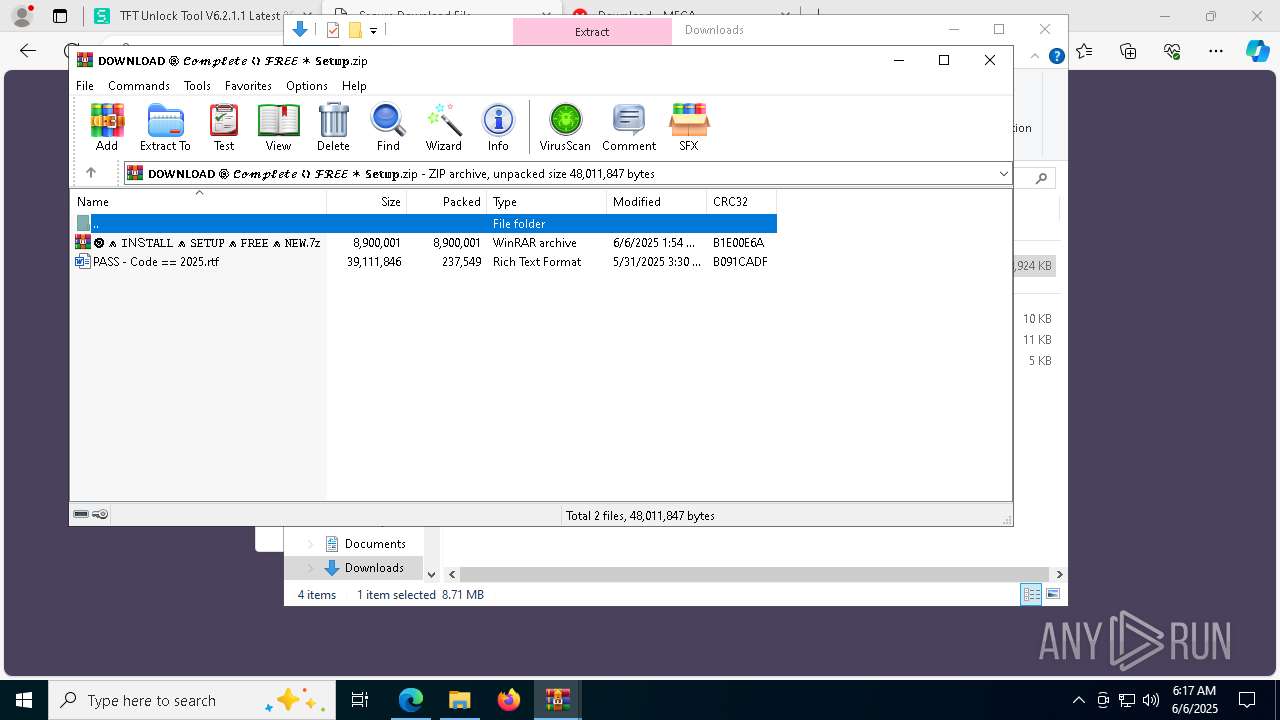Click the Extract To toolbar icon

coord(165,127)
